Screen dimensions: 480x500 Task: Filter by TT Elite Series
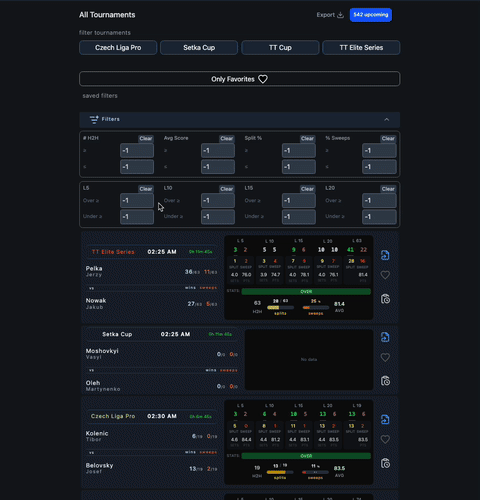tap(361, 48)
